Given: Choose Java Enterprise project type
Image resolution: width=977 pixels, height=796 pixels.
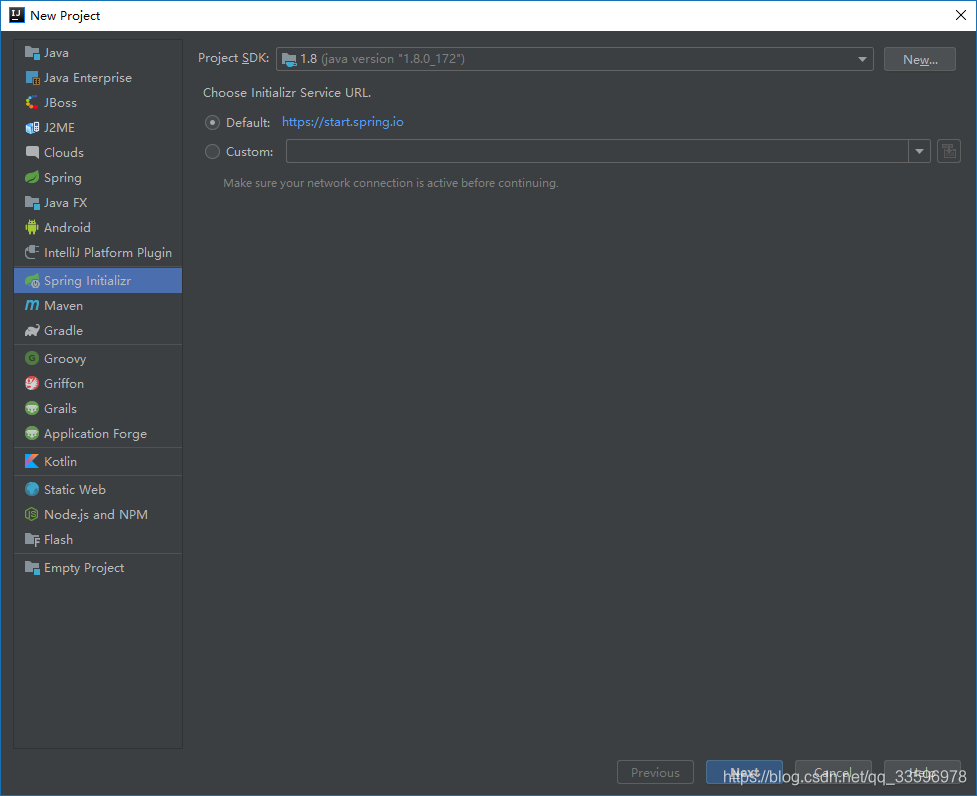Looking at the screenshot, I should click(x=98, y=78).
